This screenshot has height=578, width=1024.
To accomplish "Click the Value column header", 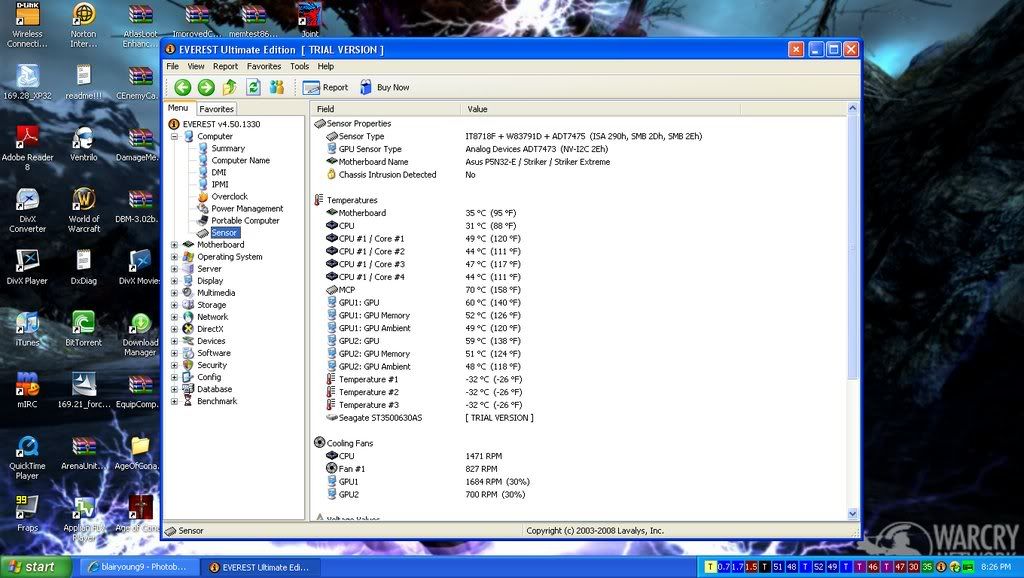I will coord(601,109).
